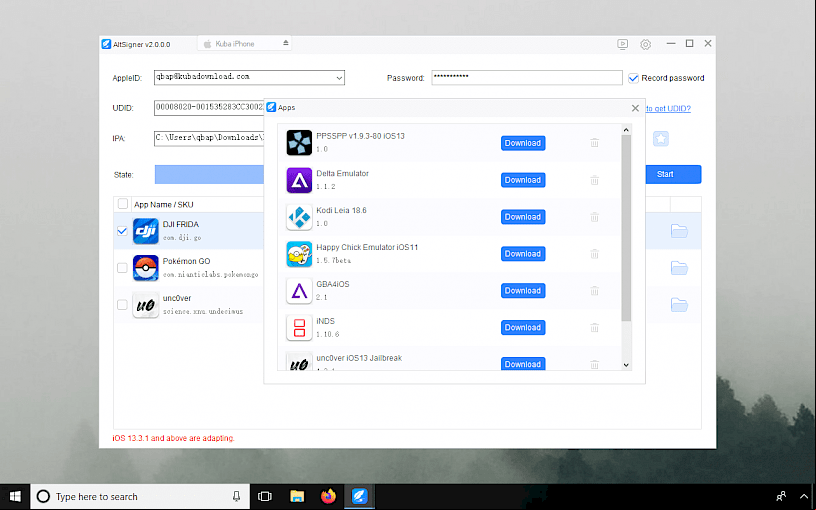Click the State progress bar
The image size is (816, 510).
pyautogui.click(x=209, y=174)
